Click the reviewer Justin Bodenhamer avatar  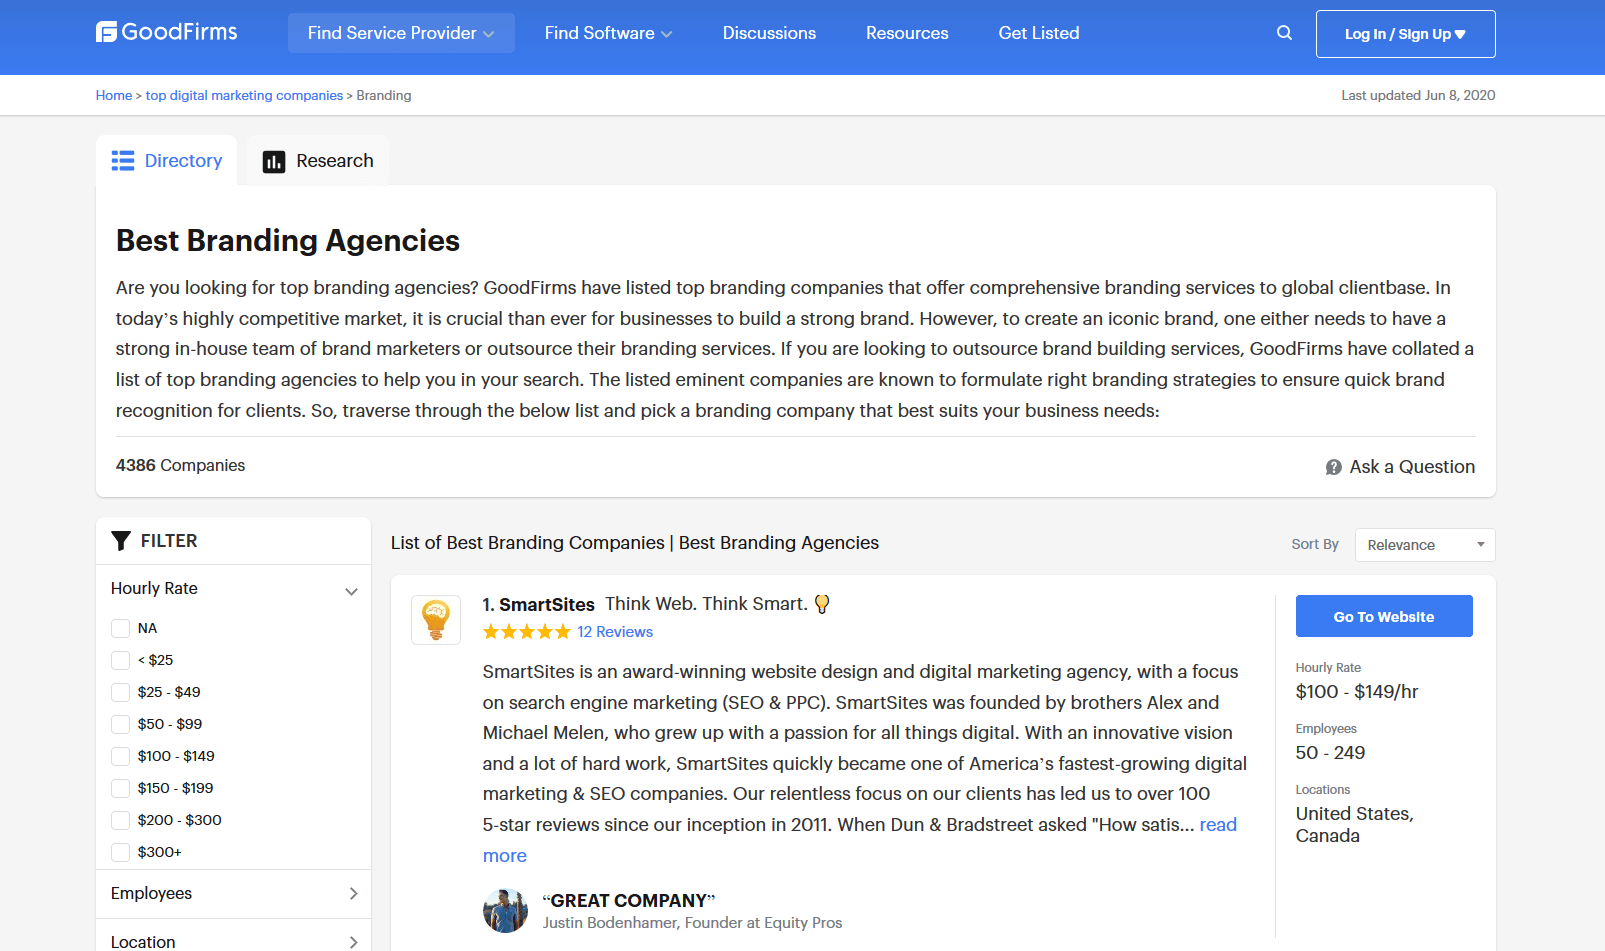point(505,910)
